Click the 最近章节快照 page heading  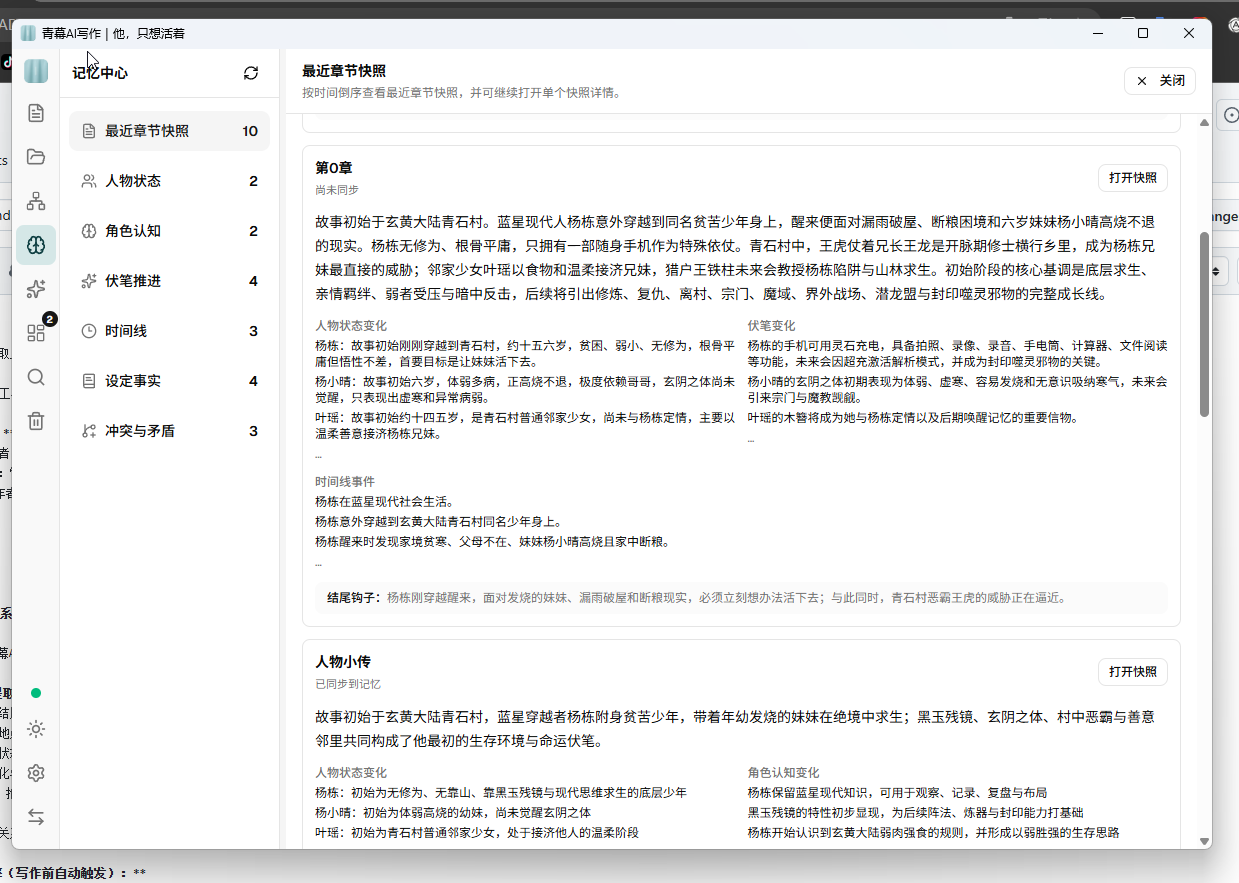pos(344,71)
